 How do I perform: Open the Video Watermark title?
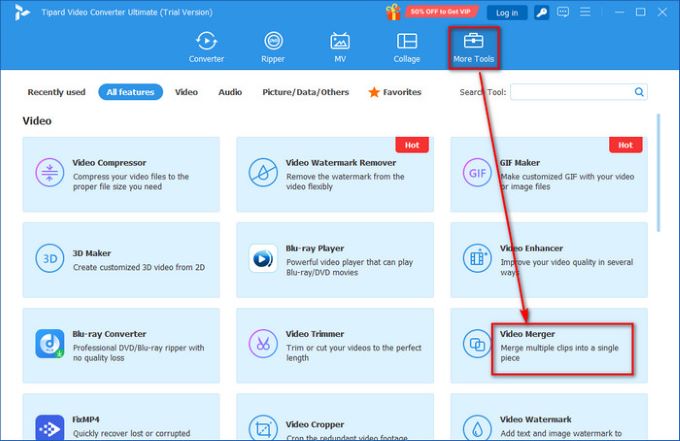pos(536,419)
